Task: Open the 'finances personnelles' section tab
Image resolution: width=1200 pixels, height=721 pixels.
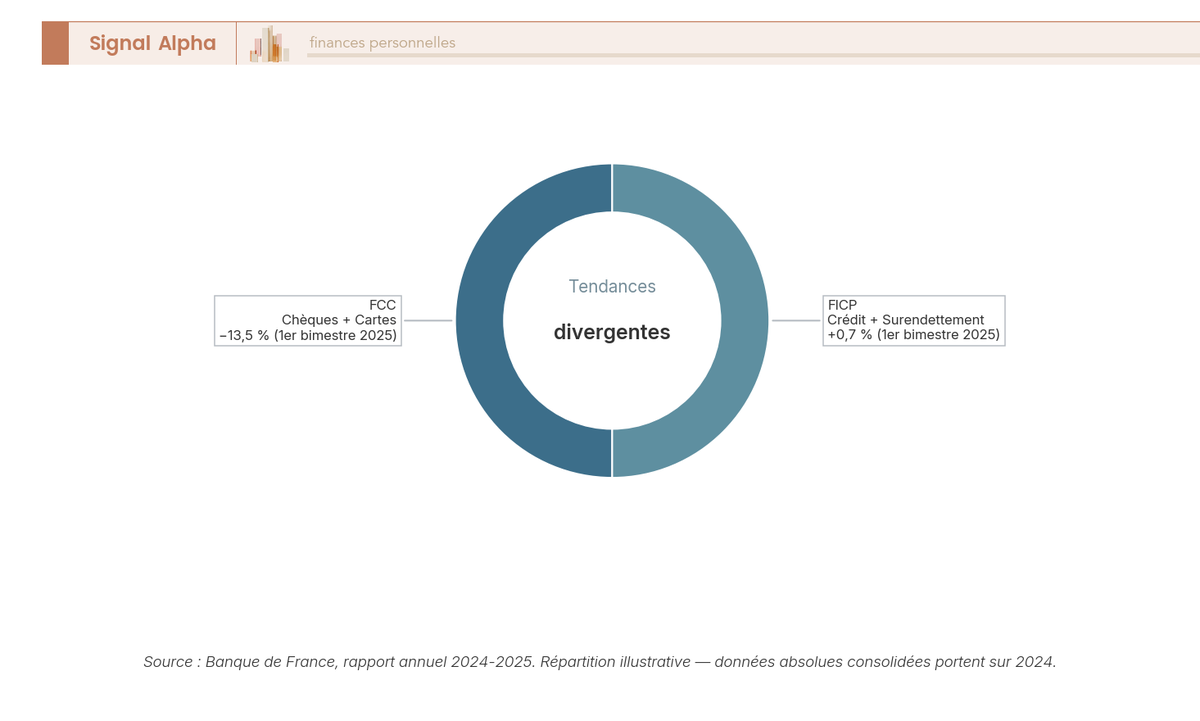Action: point(383,43)
